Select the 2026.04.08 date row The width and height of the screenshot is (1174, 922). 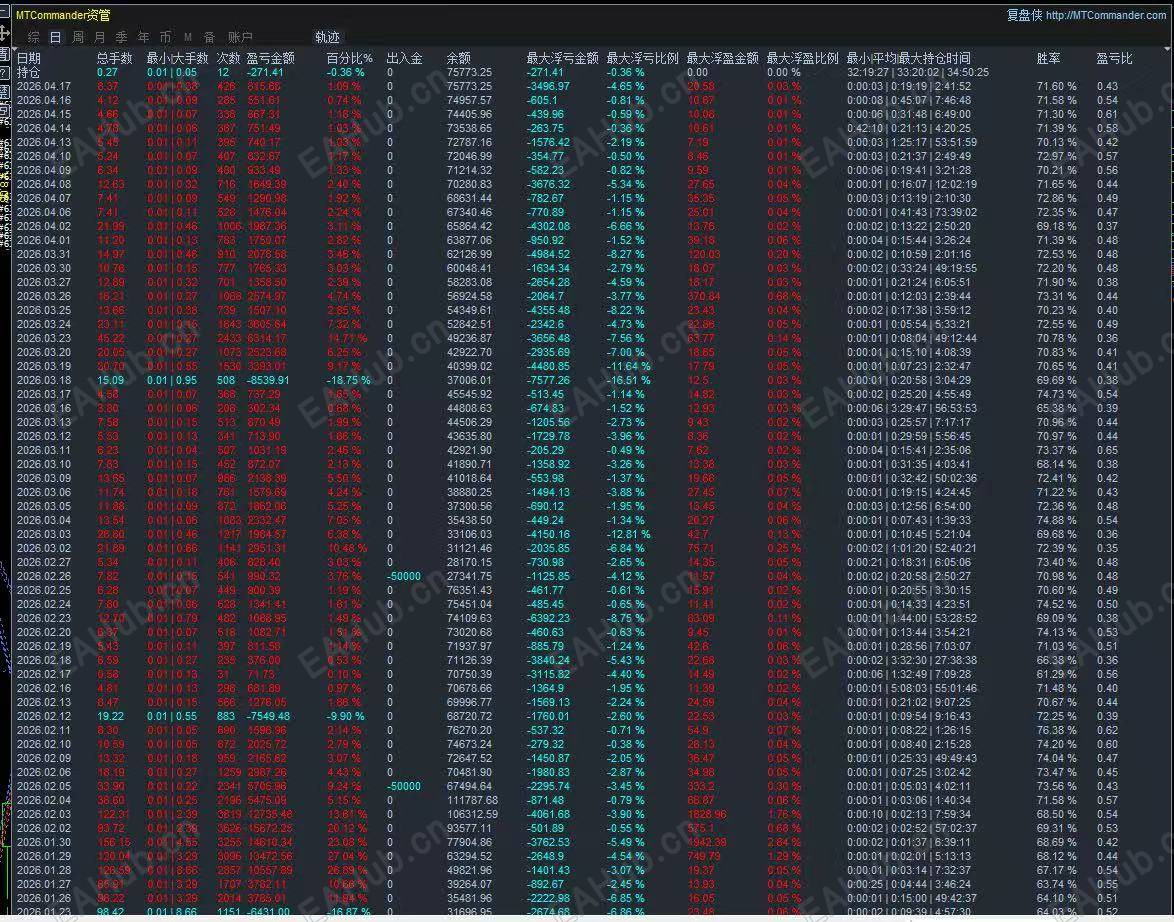click(x=44, y=184)
